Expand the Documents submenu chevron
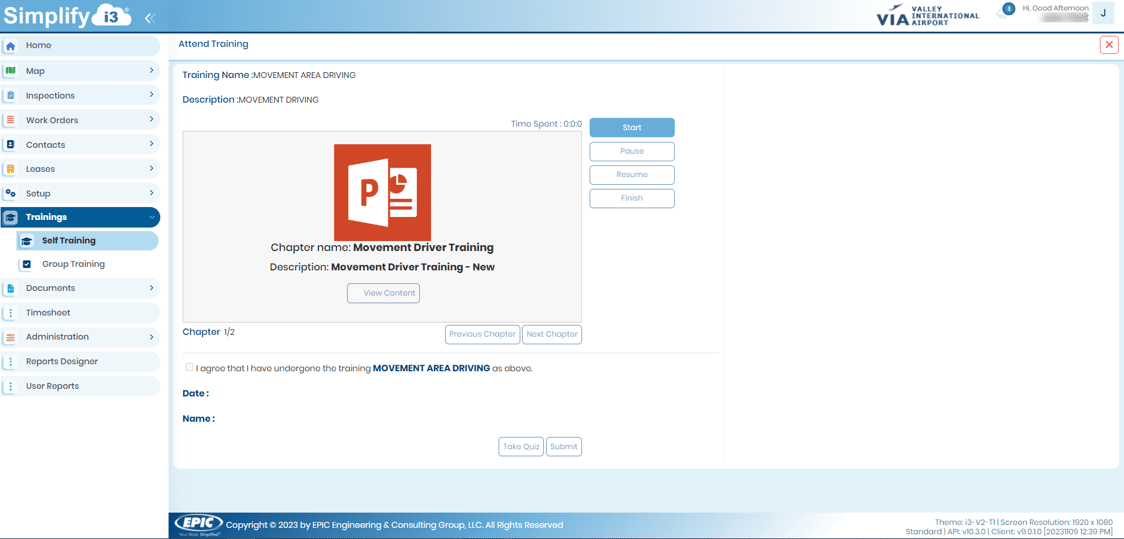 [x=151, y=288]
